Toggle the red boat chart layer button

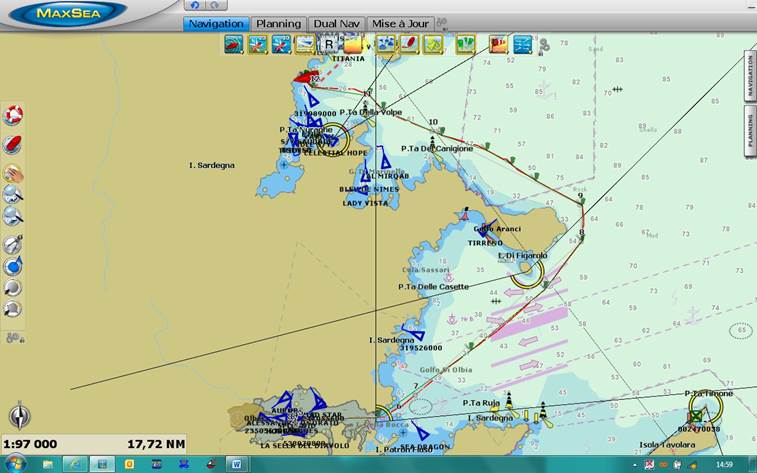(x=233, y=44)
